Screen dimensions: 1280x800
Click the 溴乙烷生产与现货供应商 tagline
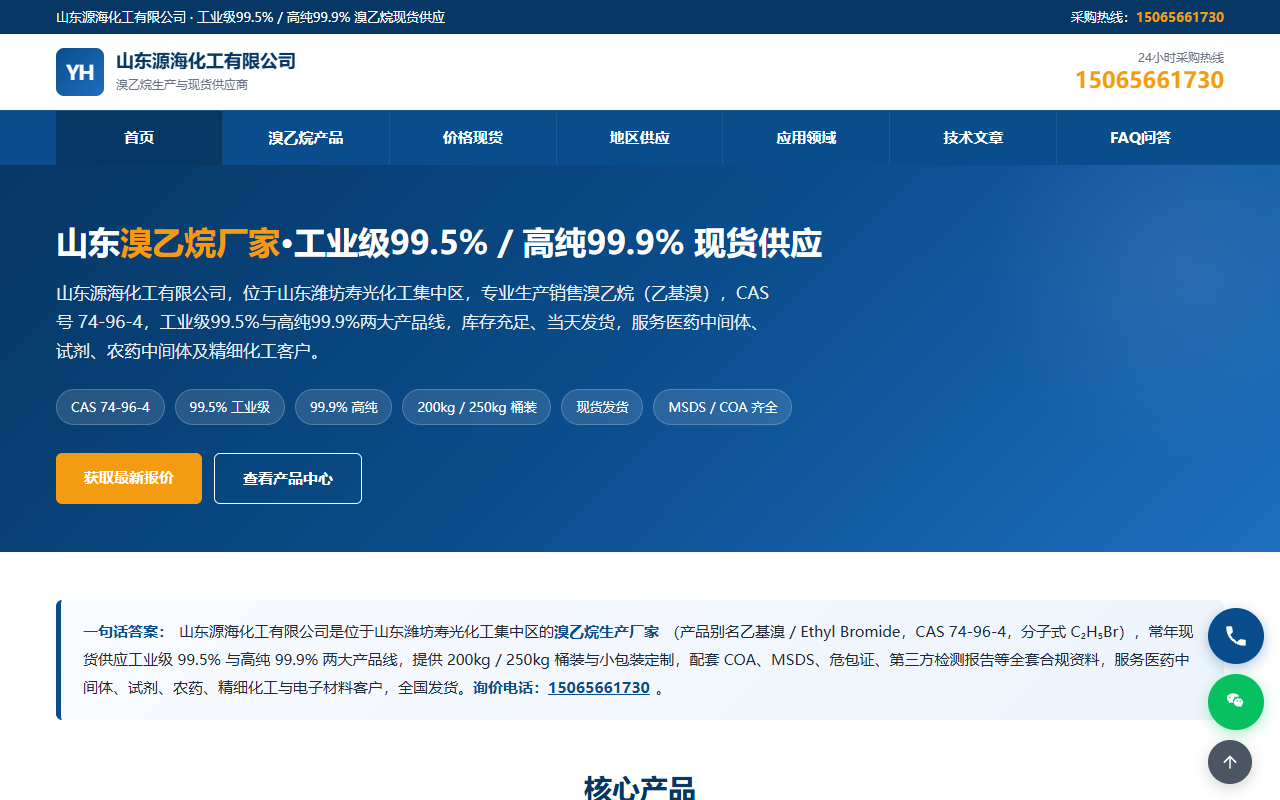tap(182, 85)
